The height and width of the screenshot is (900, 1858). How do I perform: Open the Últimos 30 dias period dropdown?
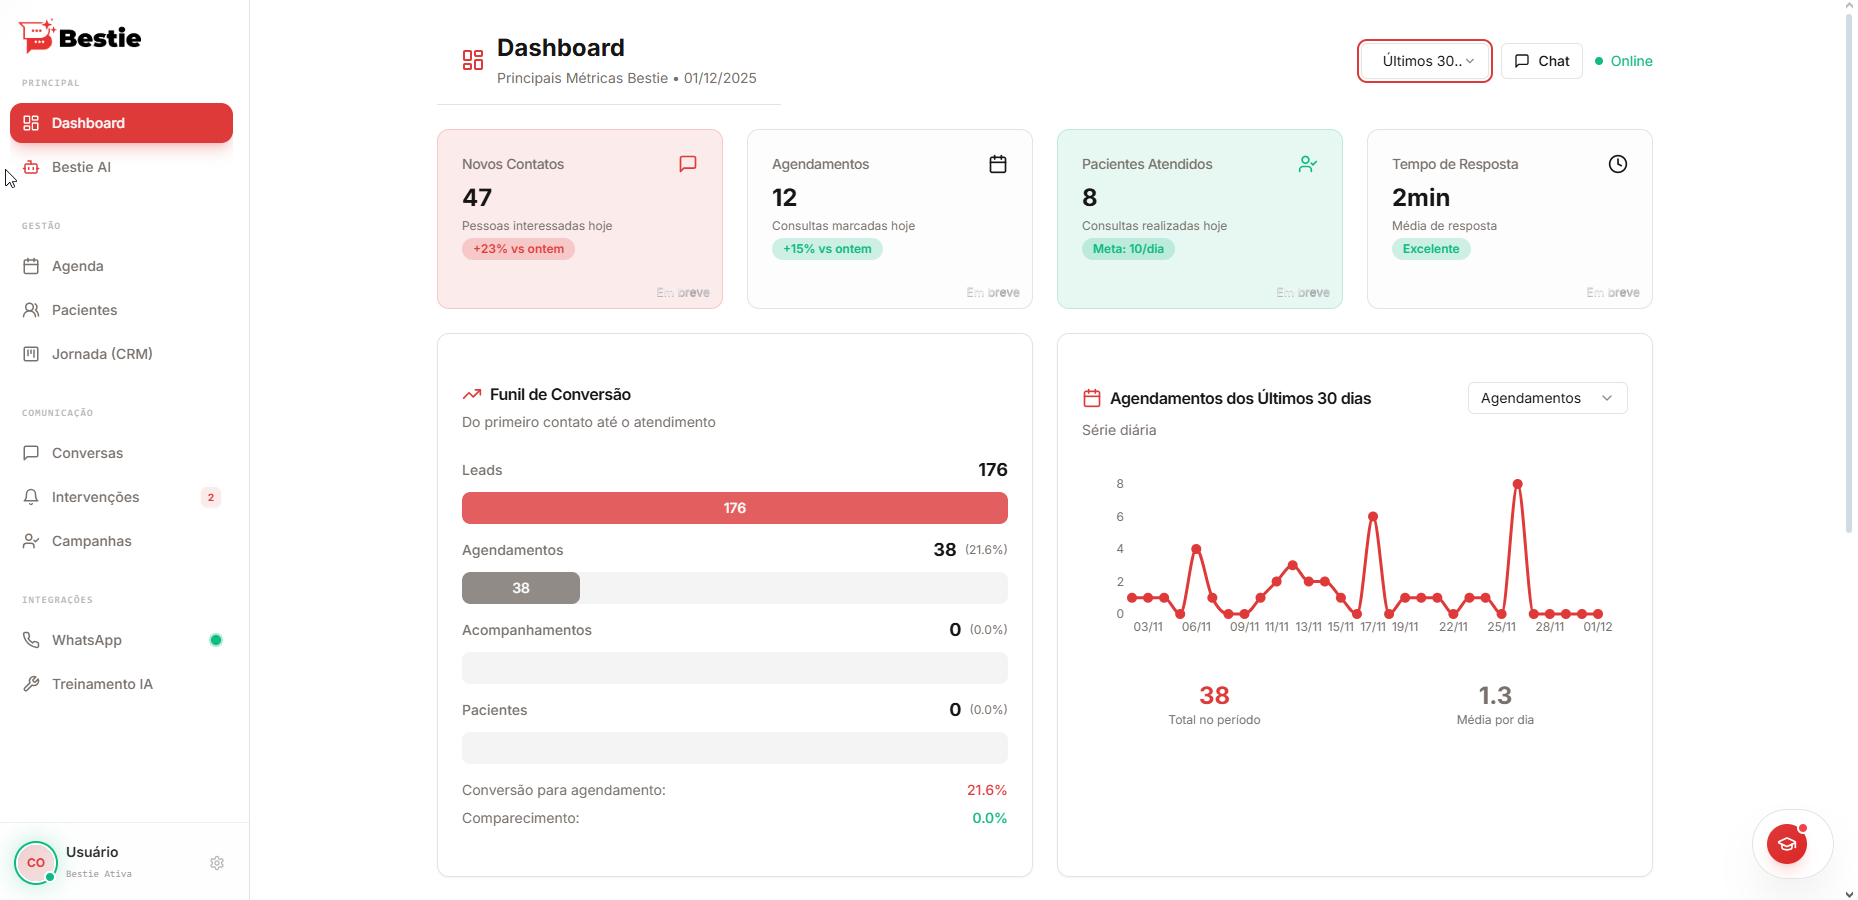(x=1424, y=61)
